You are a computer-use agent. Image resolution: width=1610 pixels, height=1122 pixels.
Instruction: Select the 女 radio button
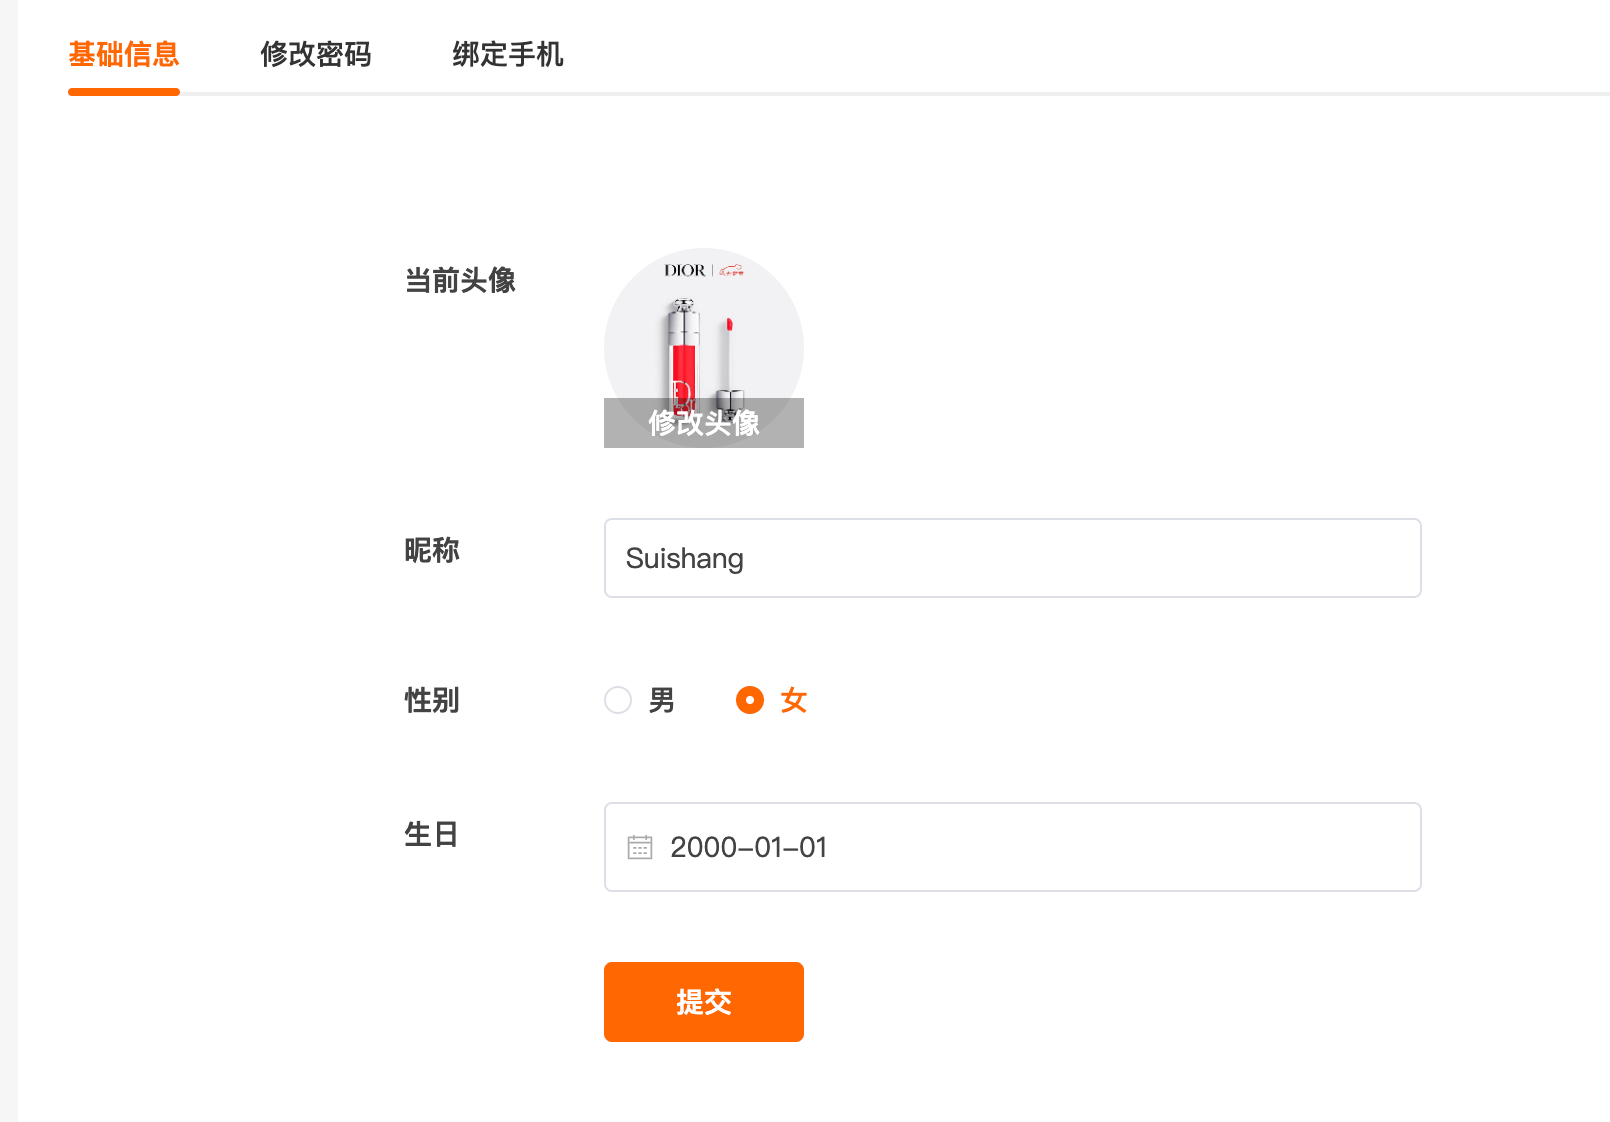tap(750, 700)
